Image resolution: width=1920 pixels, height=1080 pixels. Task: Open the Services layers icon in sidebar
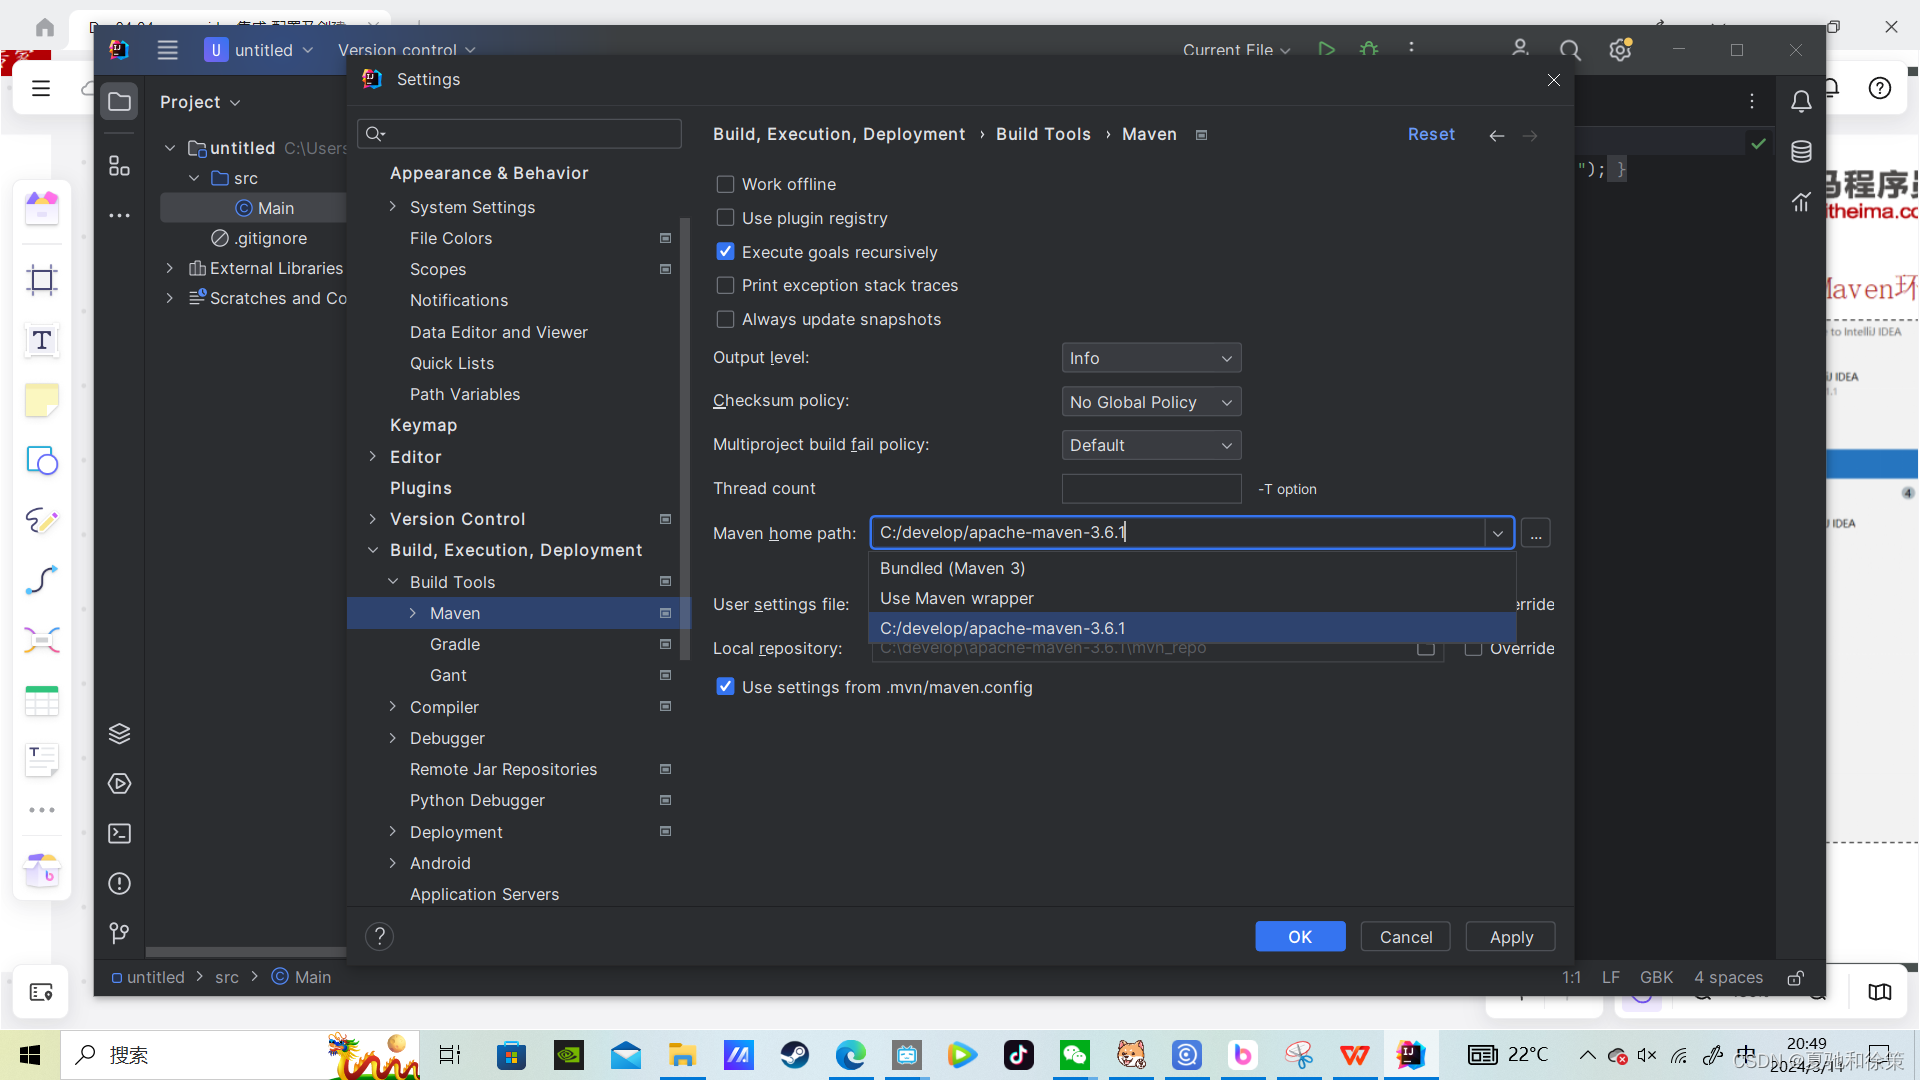tap(119, 733)
